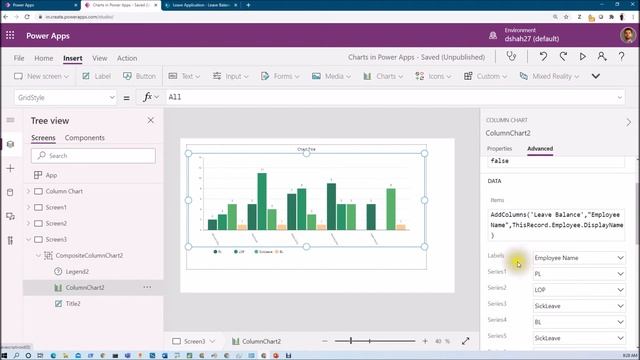Open the Home tab
The width and height of the screenshot is (640, 360).
tap(44, 58)
